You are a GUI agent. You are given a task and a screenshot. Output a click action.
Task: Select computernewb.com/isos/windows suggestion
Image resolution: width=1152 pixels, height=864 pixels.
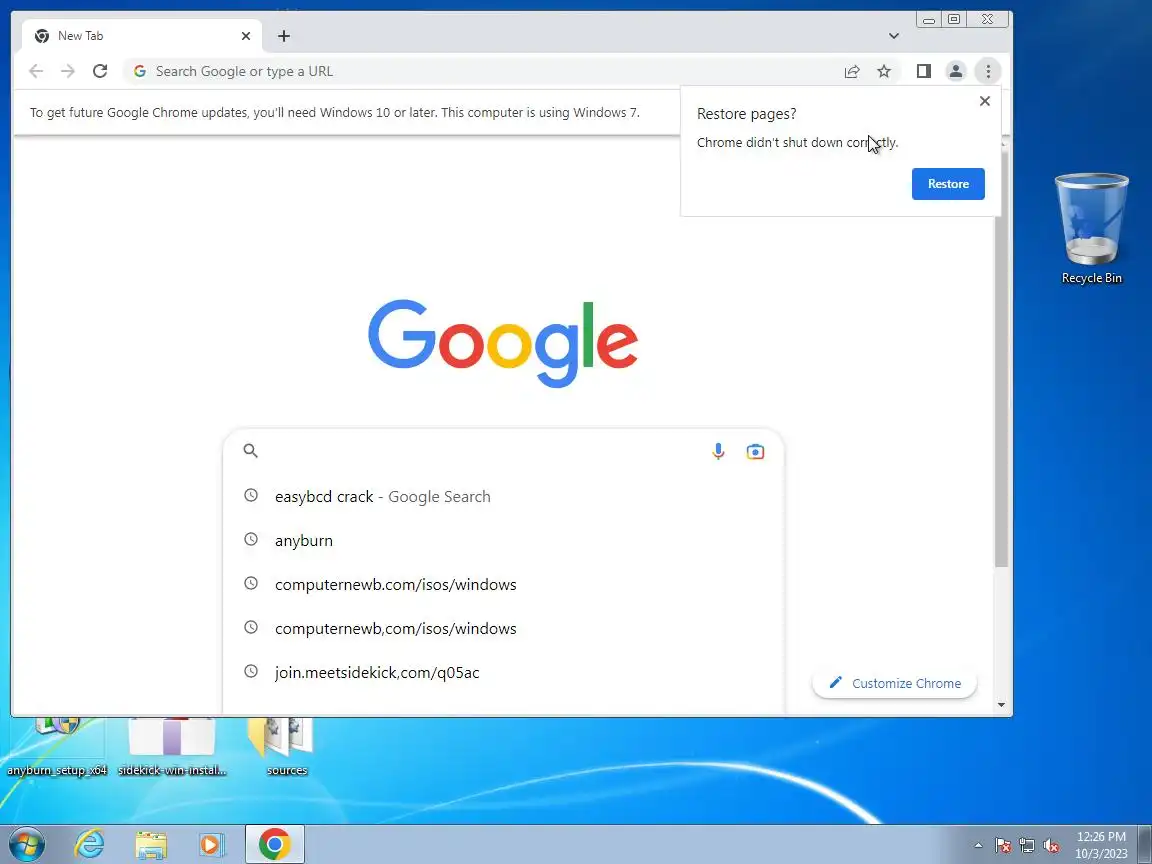click(503, 585)
